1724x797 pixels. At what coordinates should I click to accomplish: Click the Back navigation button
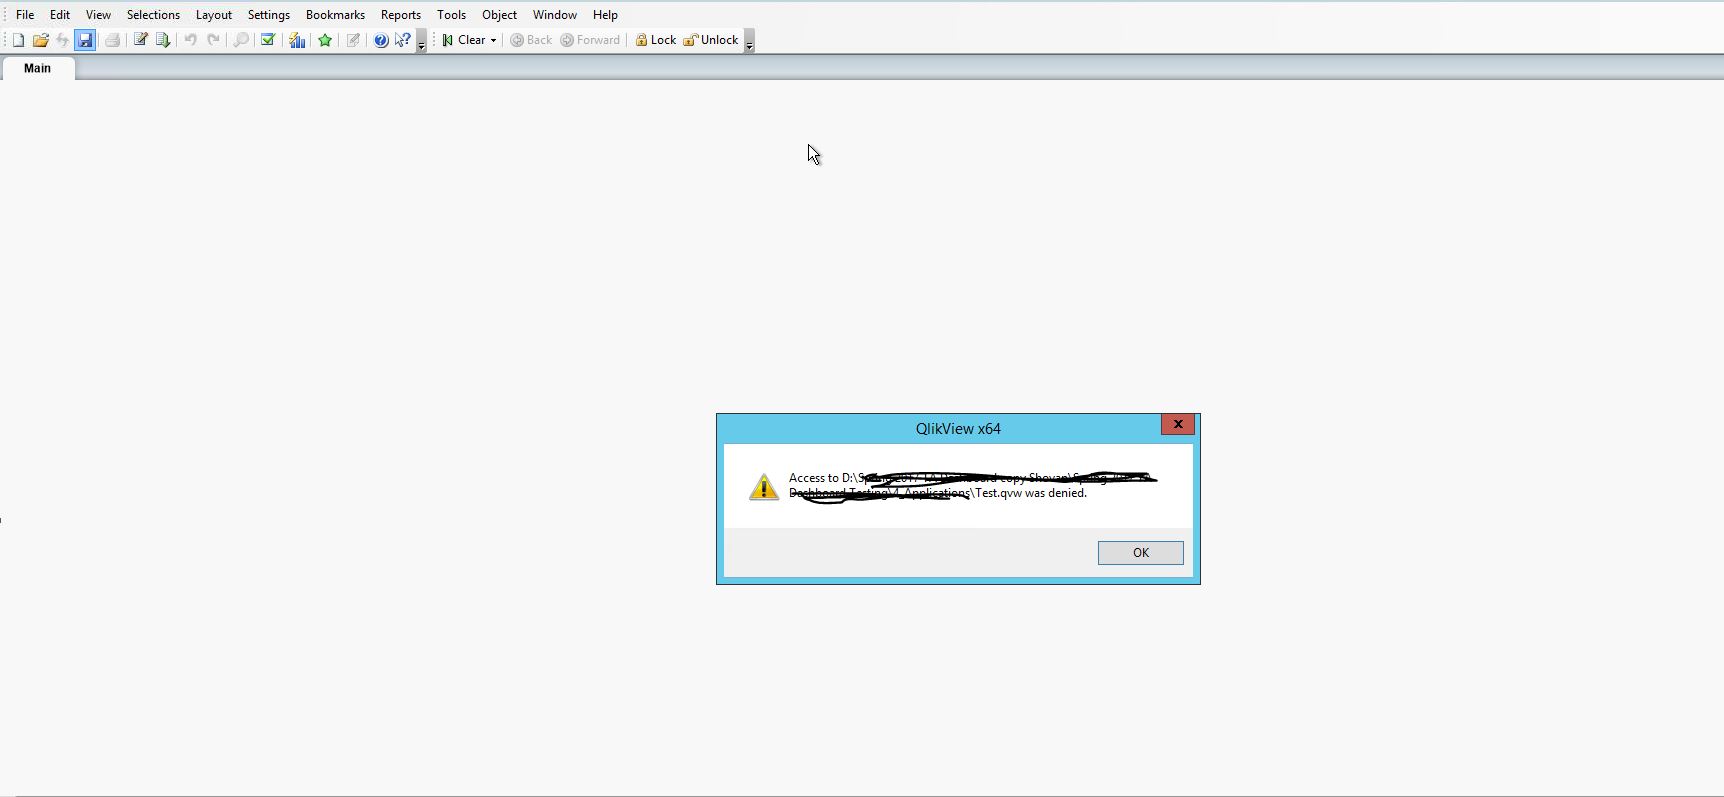click(531, 40)
